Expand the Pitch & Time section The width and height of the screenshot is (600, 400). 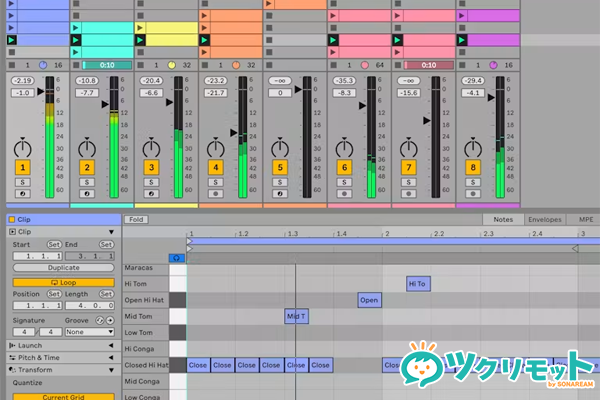coord(111,358)
